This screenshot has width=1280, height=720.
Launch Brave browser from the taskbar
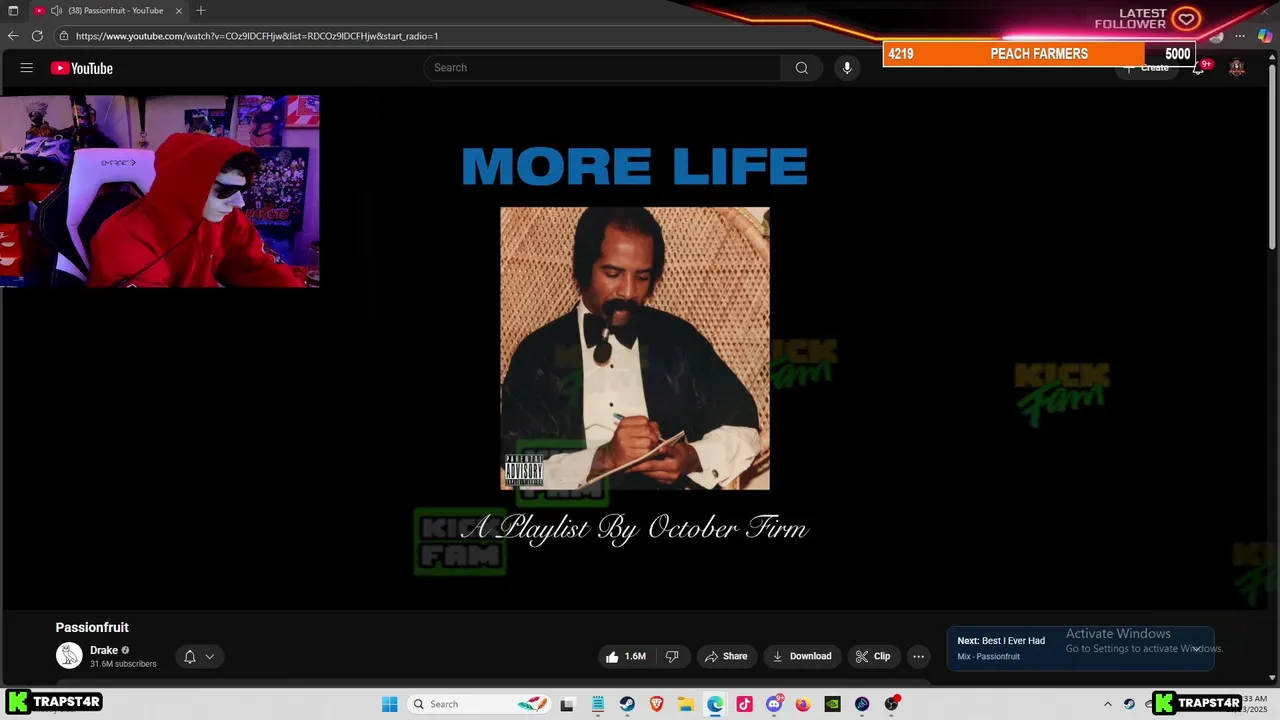657,704
